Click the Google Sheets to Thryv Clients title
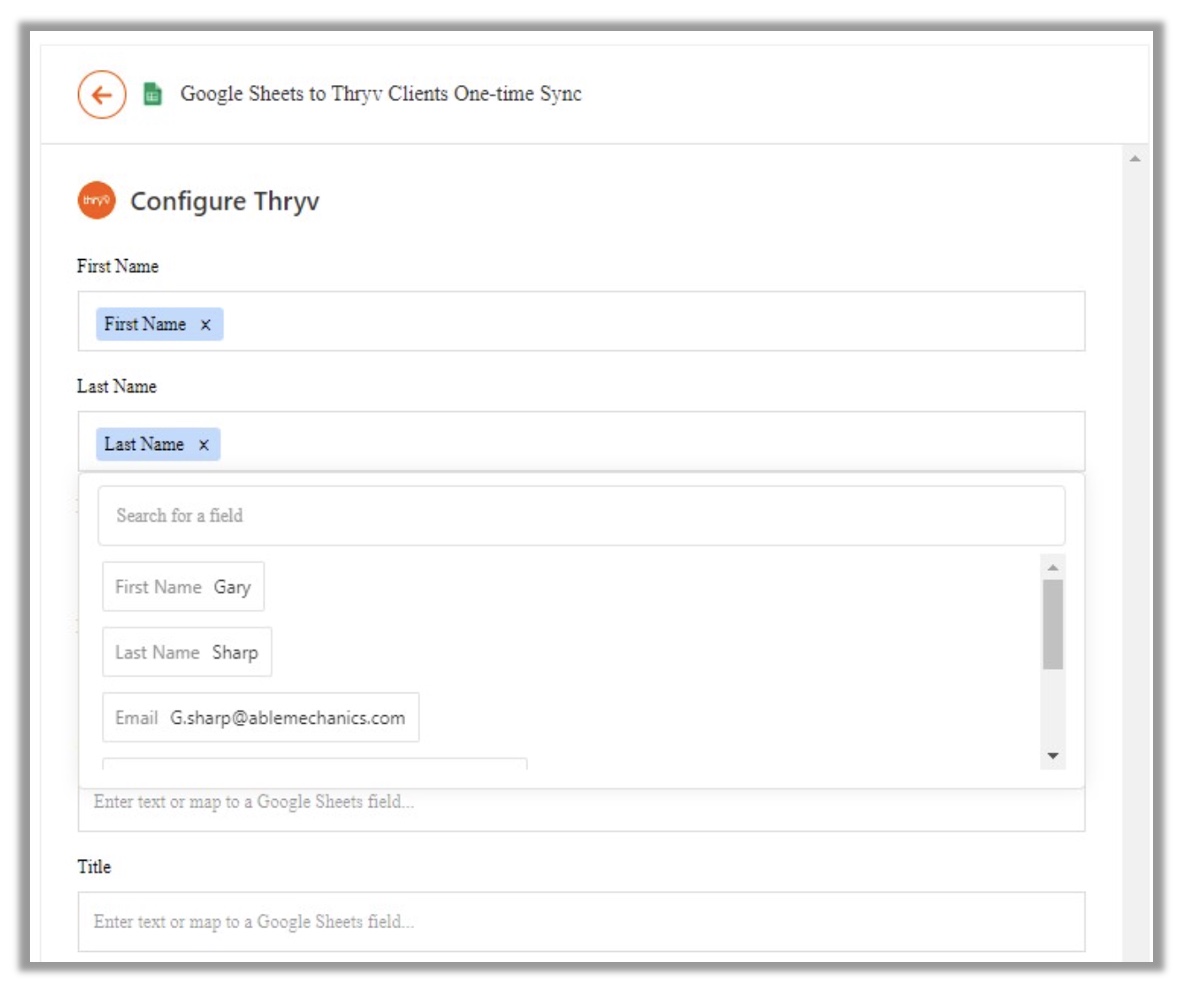 pyautogui.click(x=380, y=94)
